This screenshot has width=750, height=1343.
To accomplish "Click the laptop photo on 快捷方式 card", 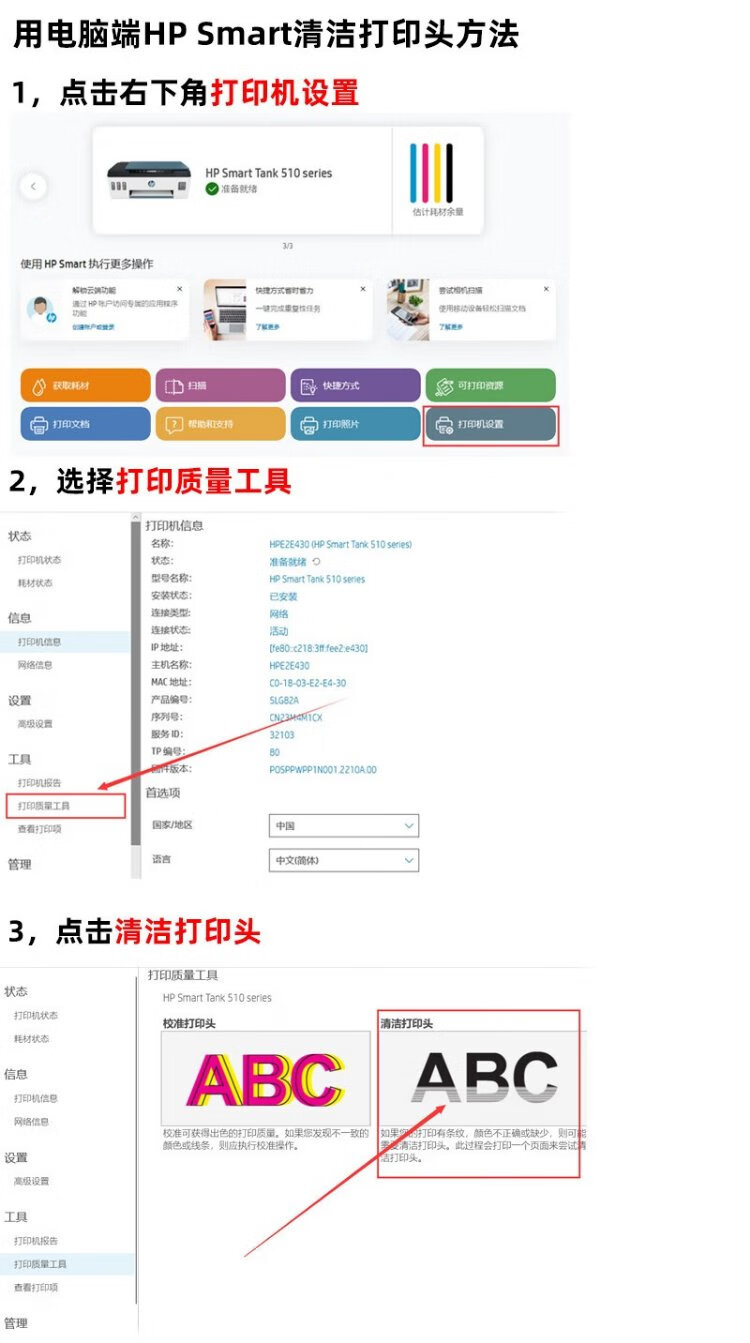I will (x=225, y=310).
